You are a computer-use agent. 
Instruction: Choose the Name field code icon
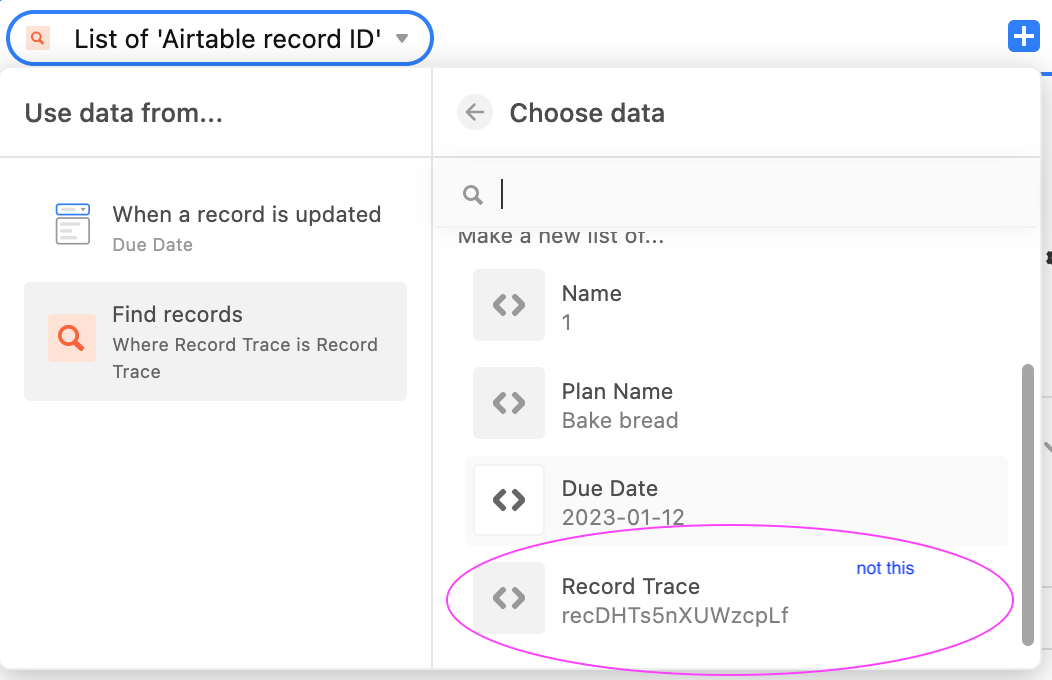509,305
